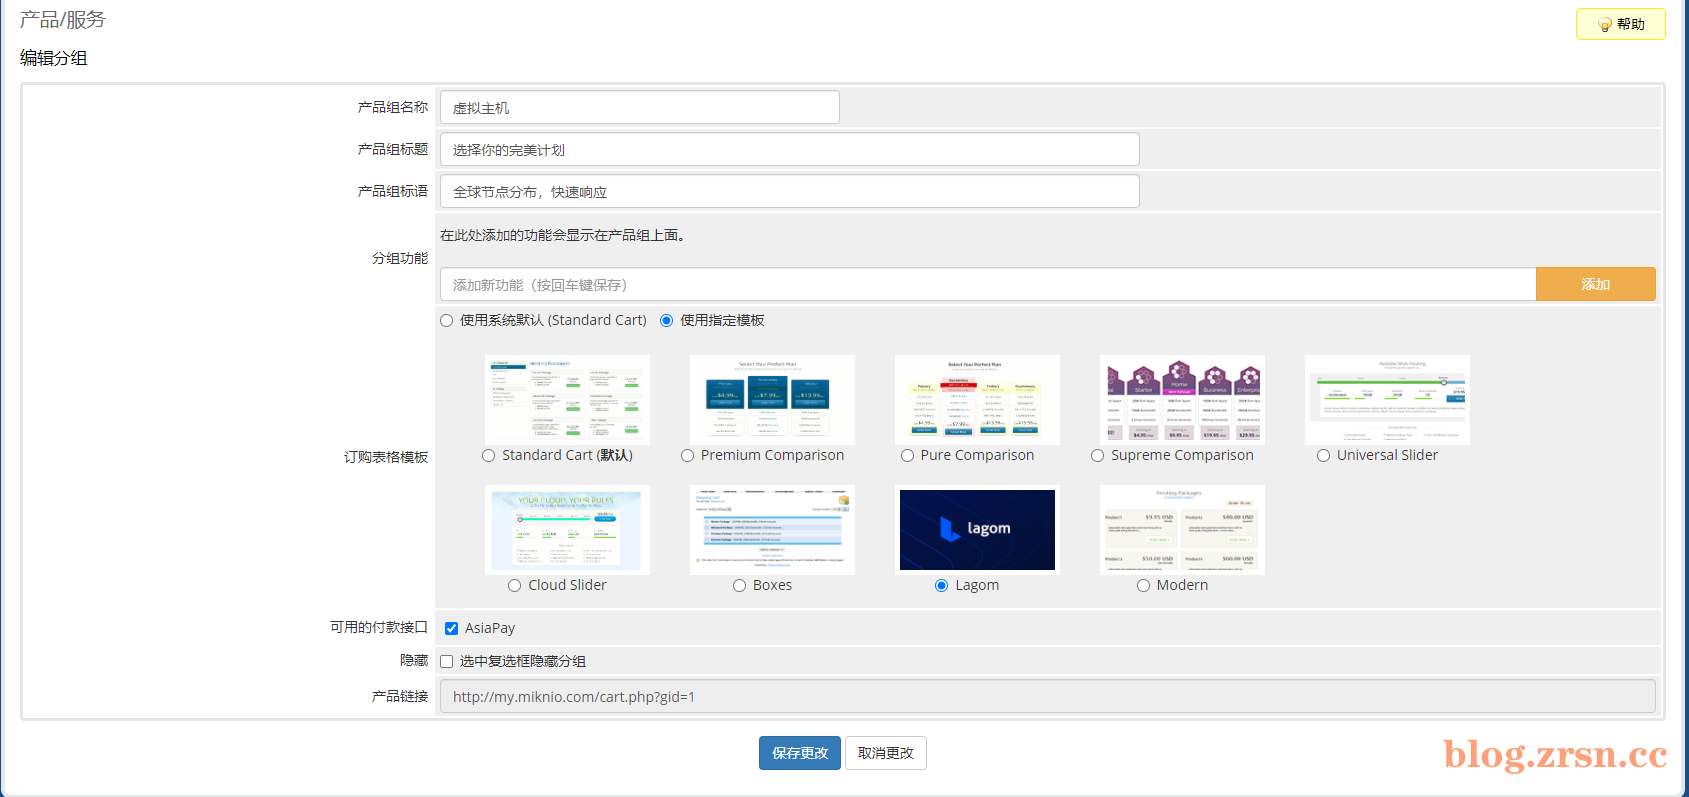The height and width of the screenshot is (797, 1689).
Task: Click the 保存更改 button
Action: [x=800, y=753]
